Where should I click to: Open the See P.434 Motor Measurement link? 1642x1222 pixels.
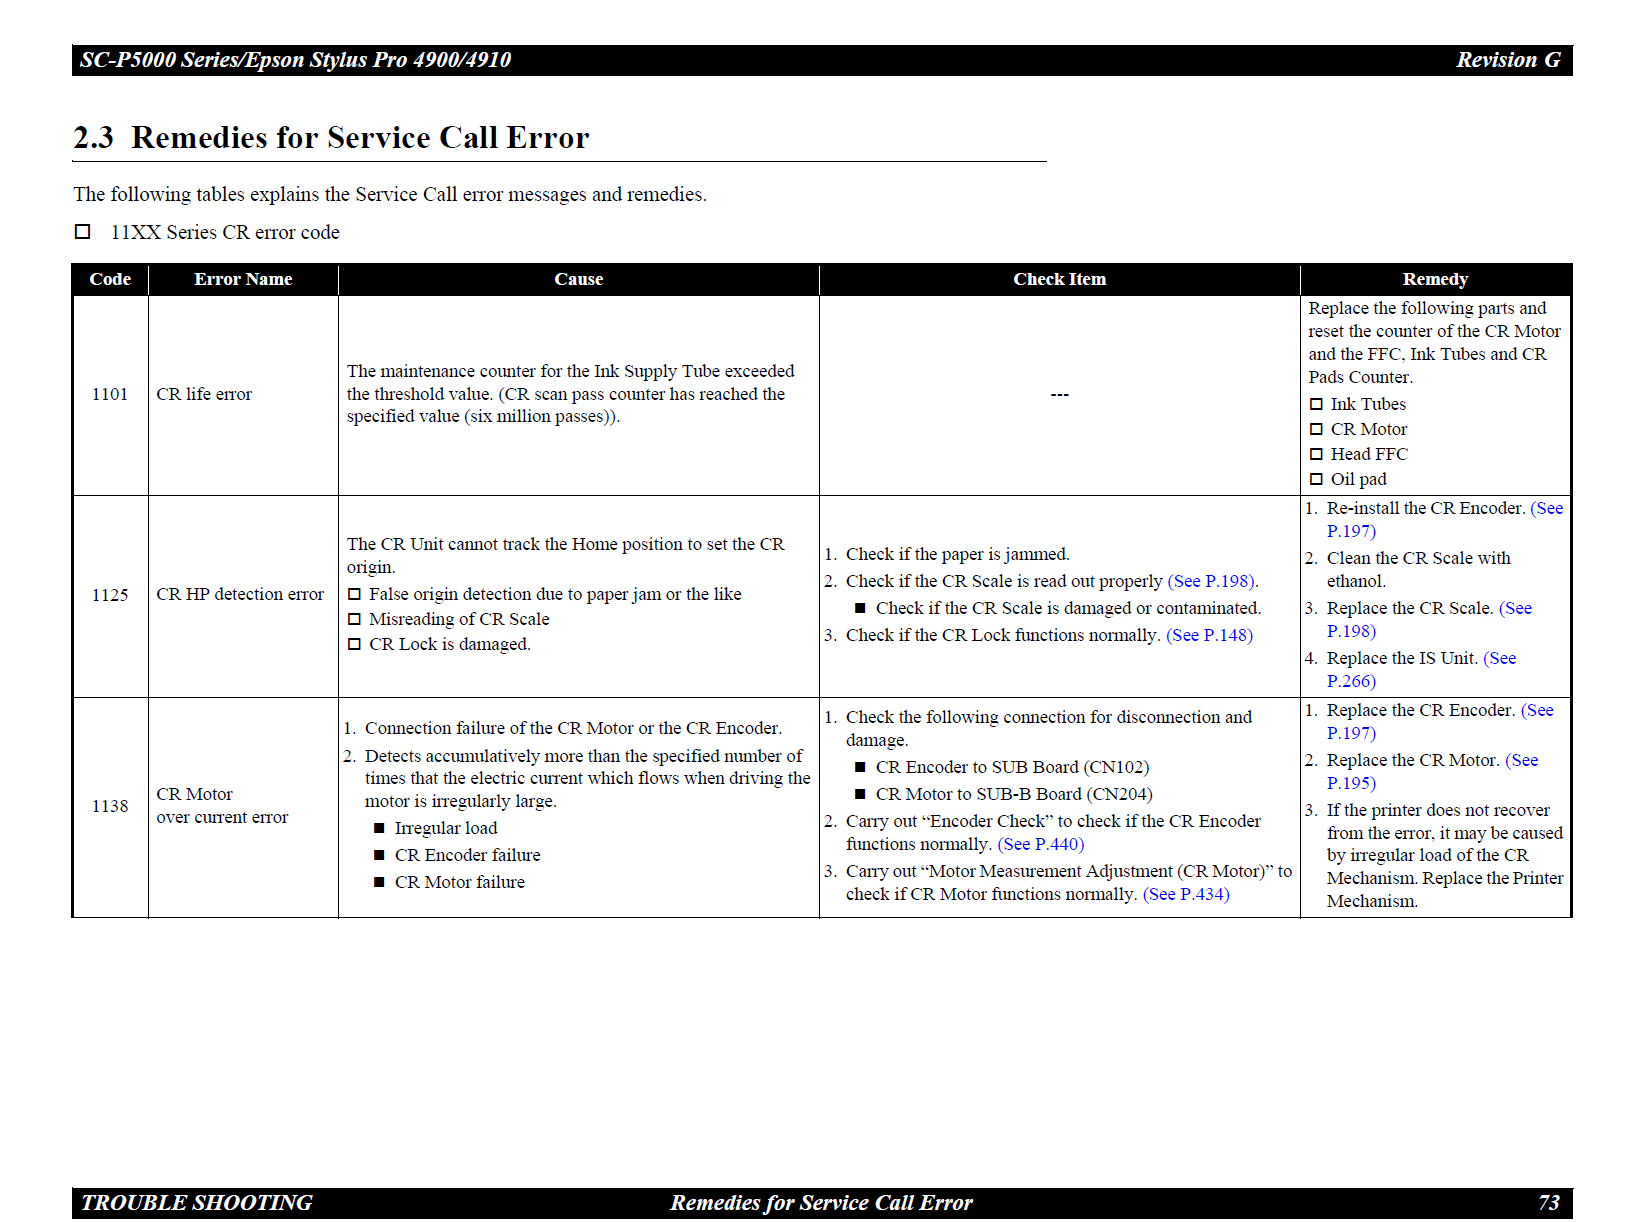pos(1186,894)
